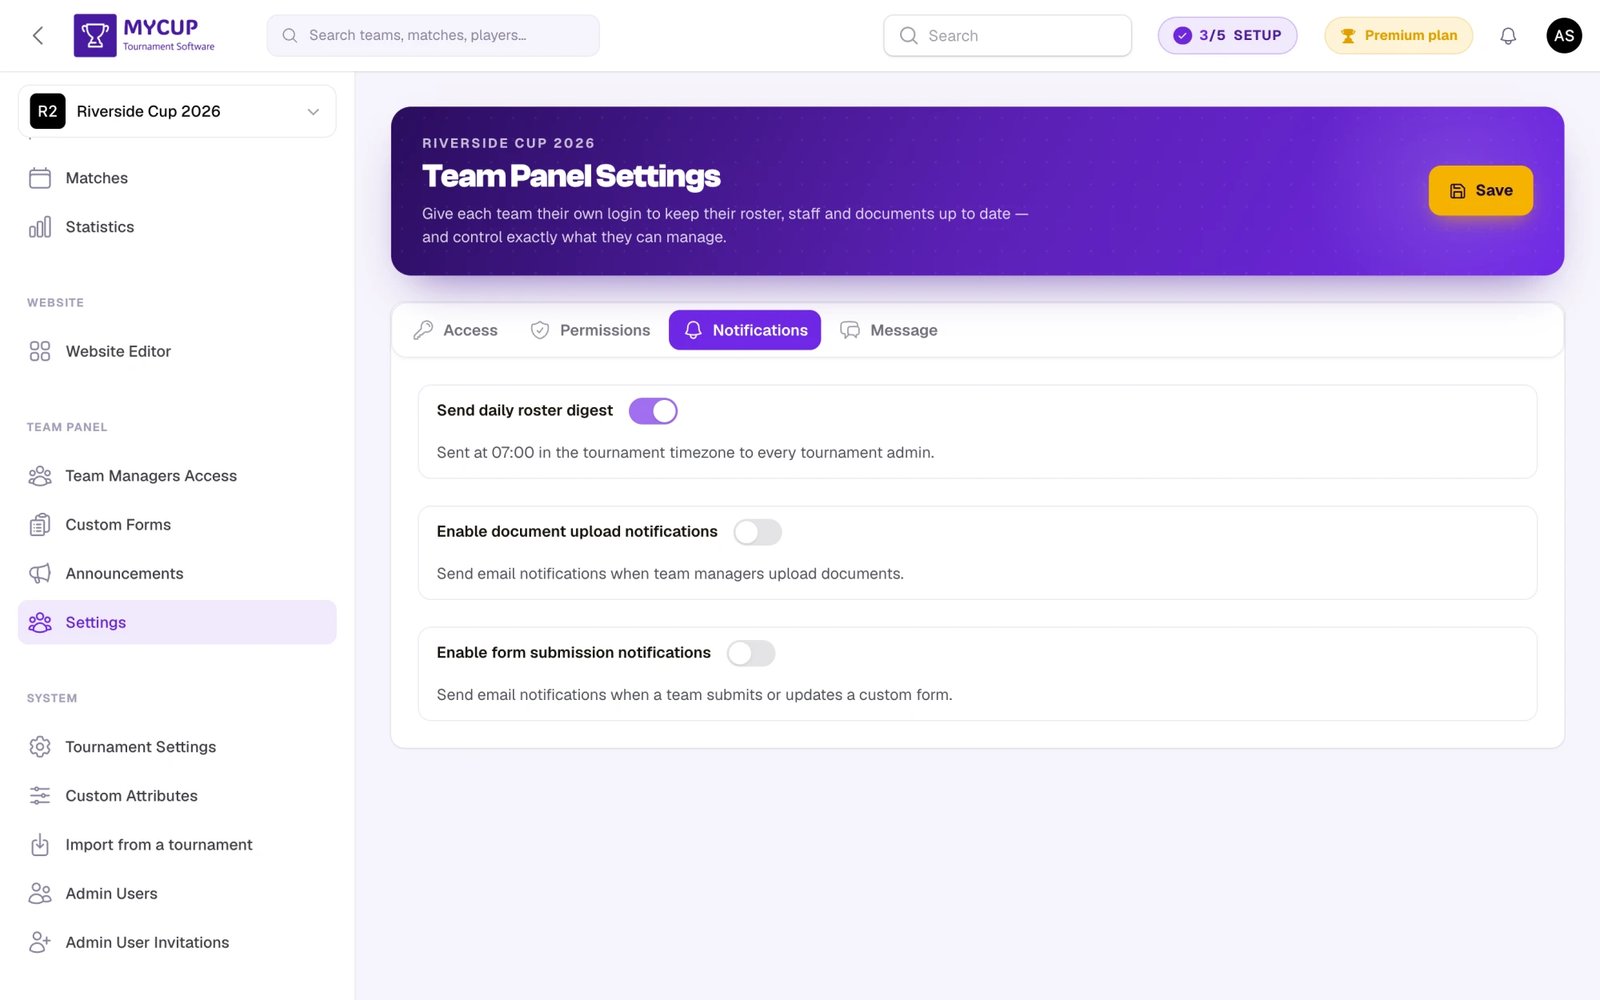Click the notification bell icon
Viewport: 1600px width, 1000px height.
1508,36
